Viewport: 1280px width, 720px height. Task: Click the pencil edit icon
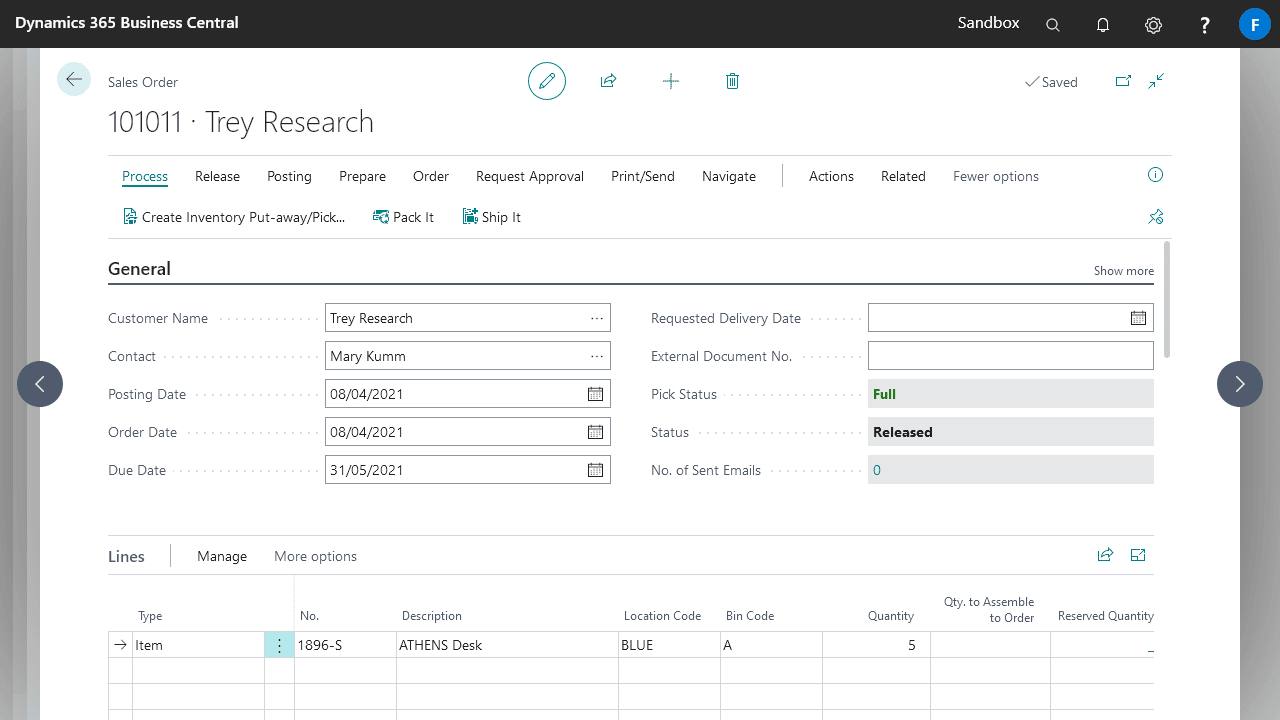point(547,81)
